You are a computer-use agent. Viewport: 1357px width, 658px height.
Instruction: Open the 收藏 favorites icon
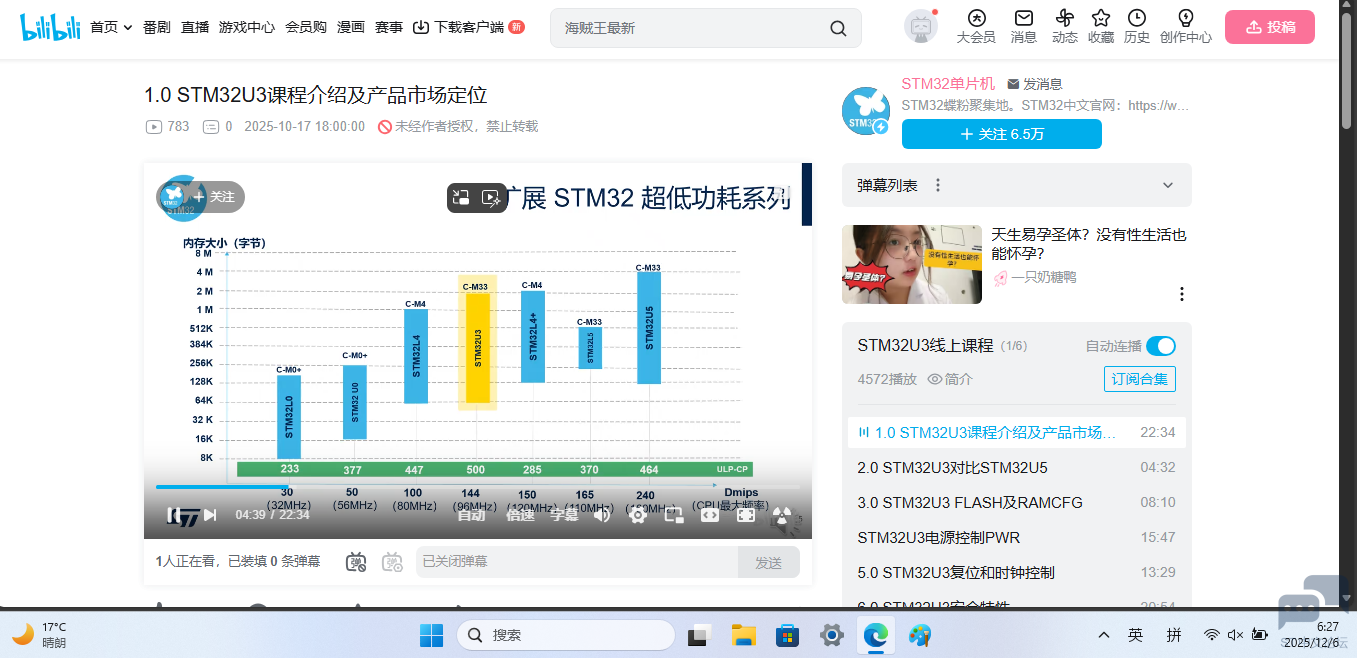[1101, 27]
